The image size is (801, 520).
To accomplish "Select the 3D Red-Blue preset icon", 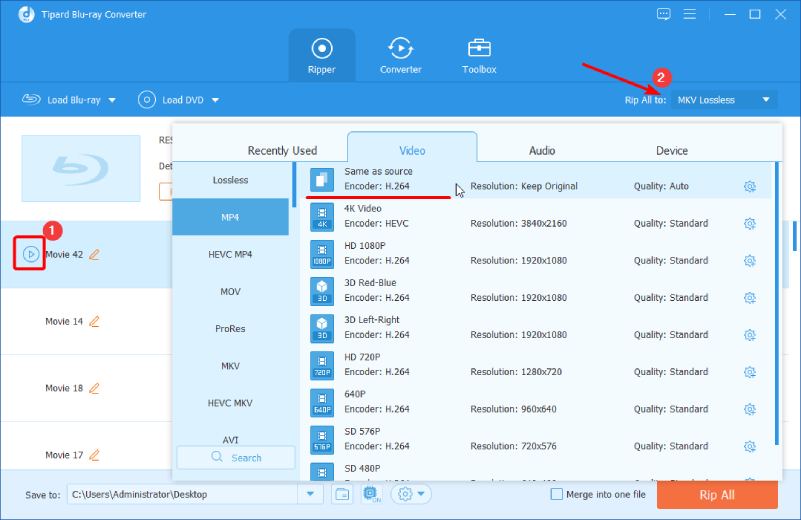I will point(322,292).
